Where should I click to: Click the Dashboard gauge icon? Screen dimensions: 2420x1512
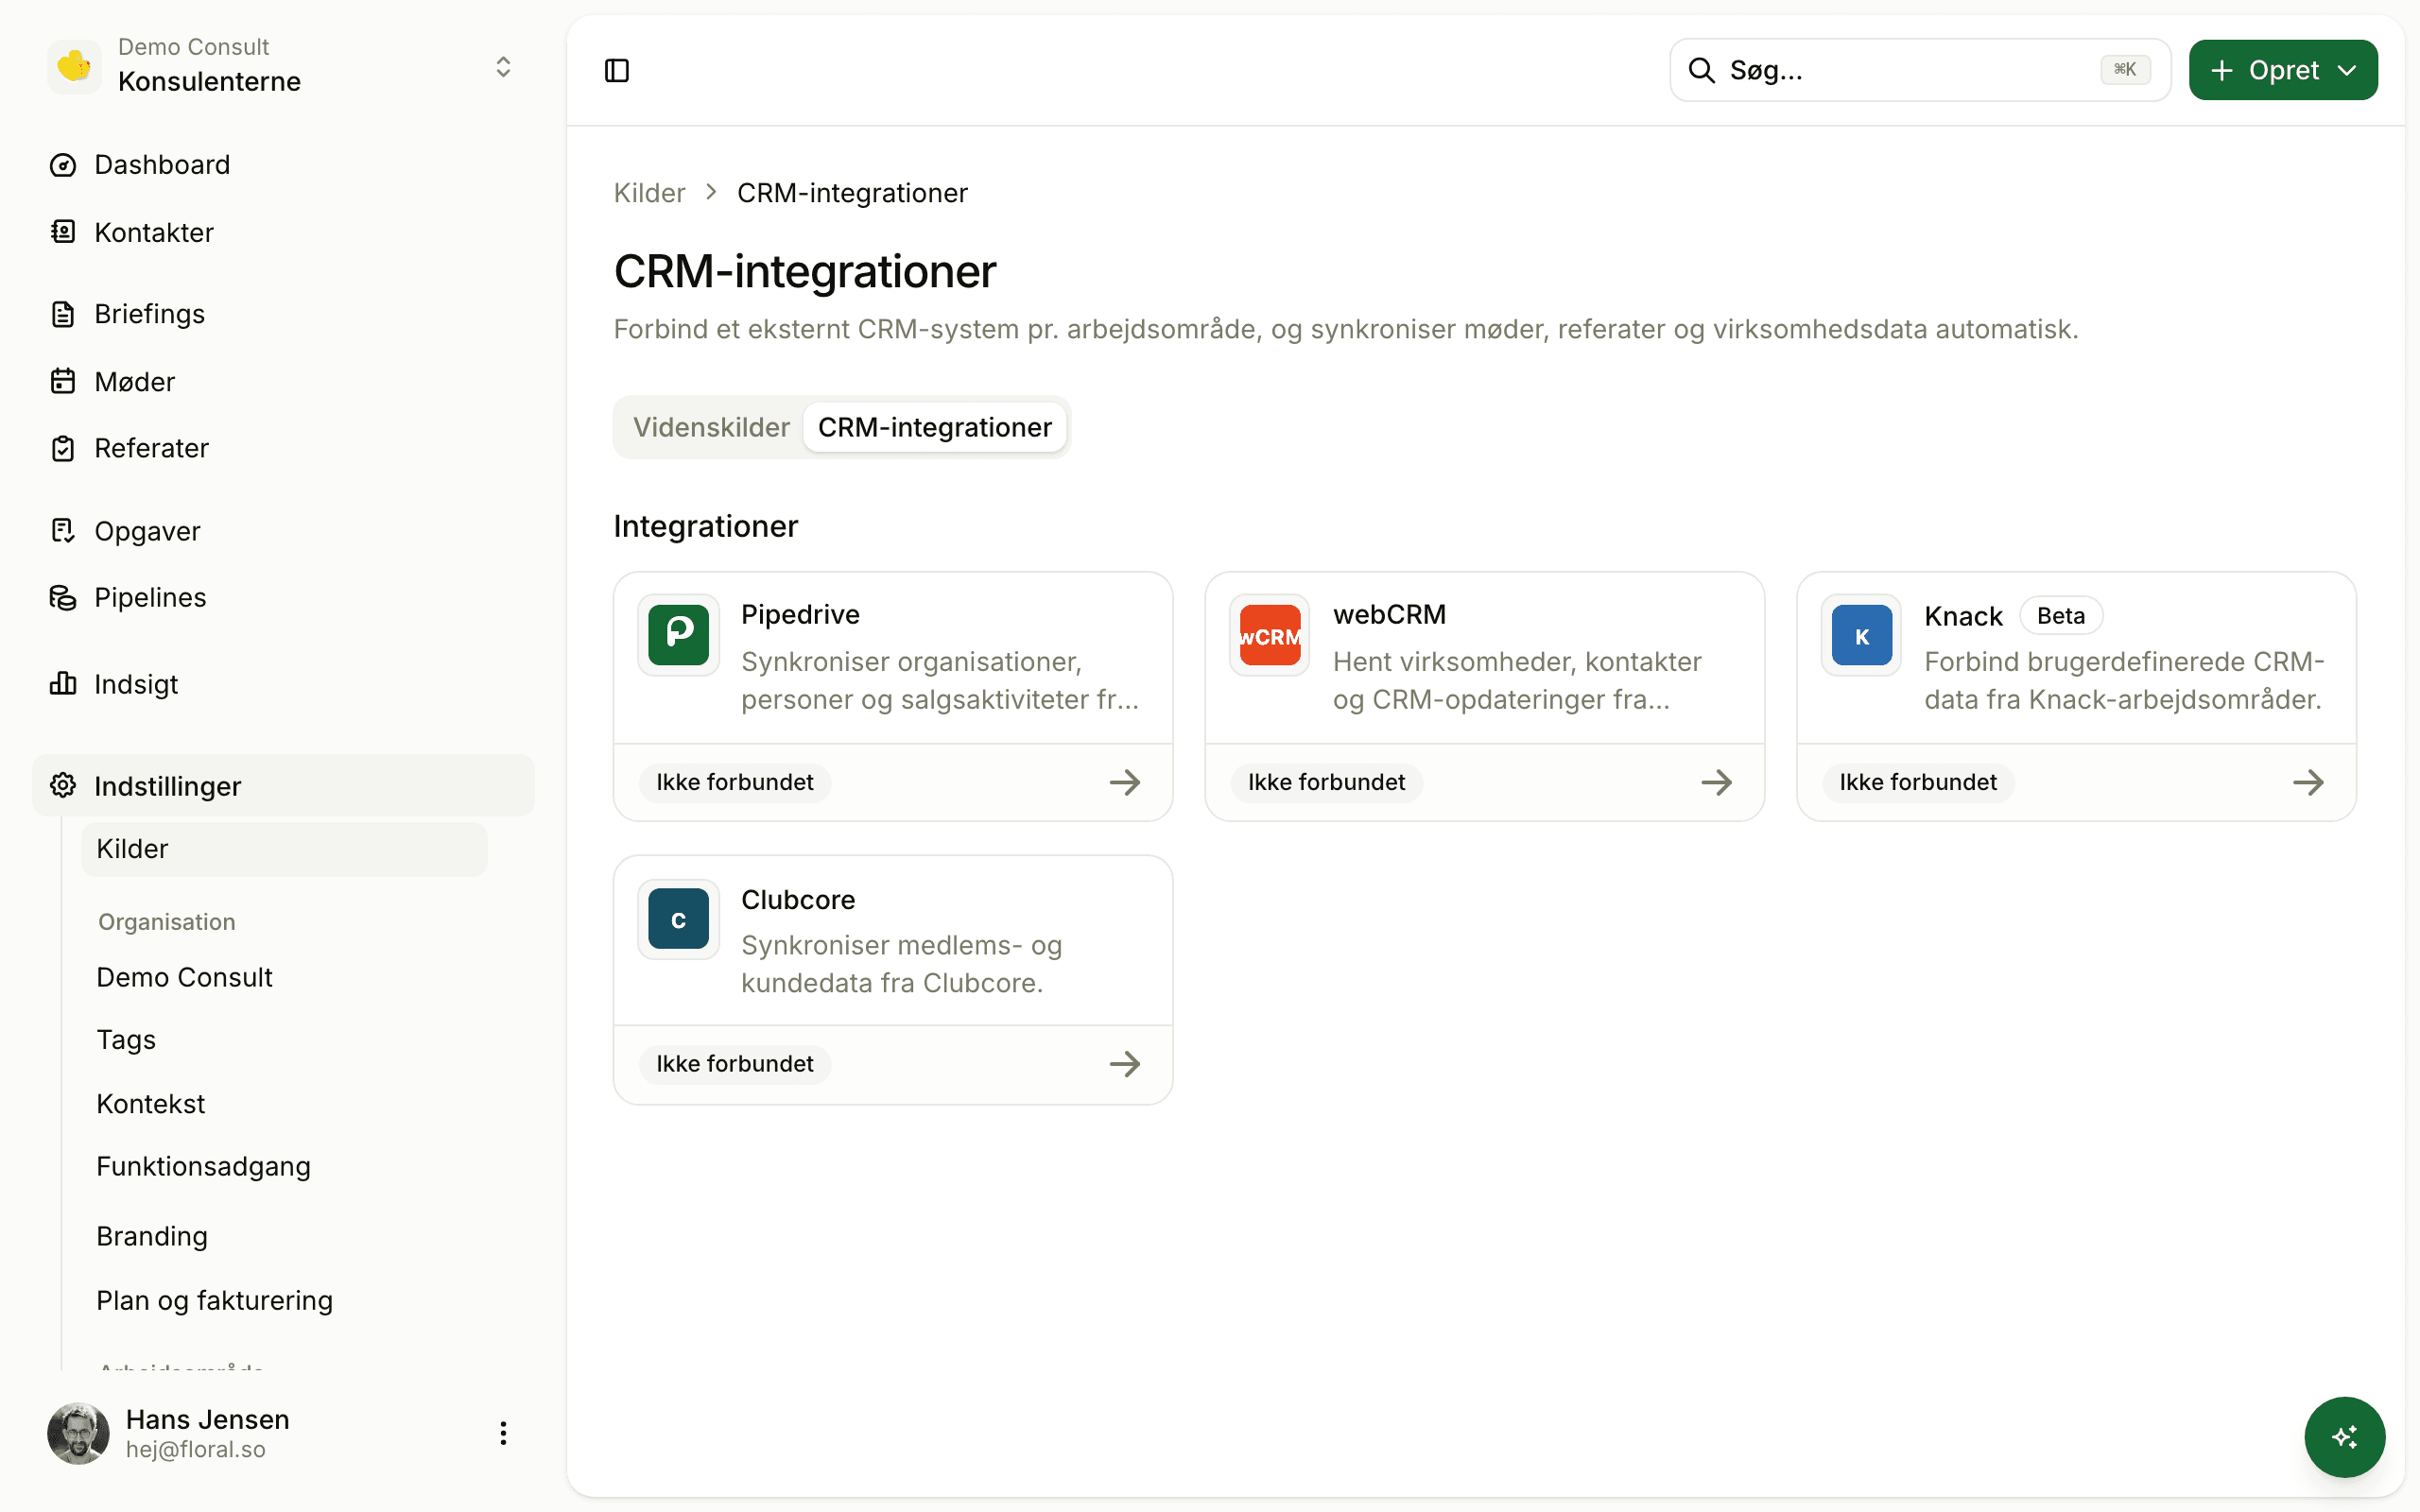click(x=63, y=165)
